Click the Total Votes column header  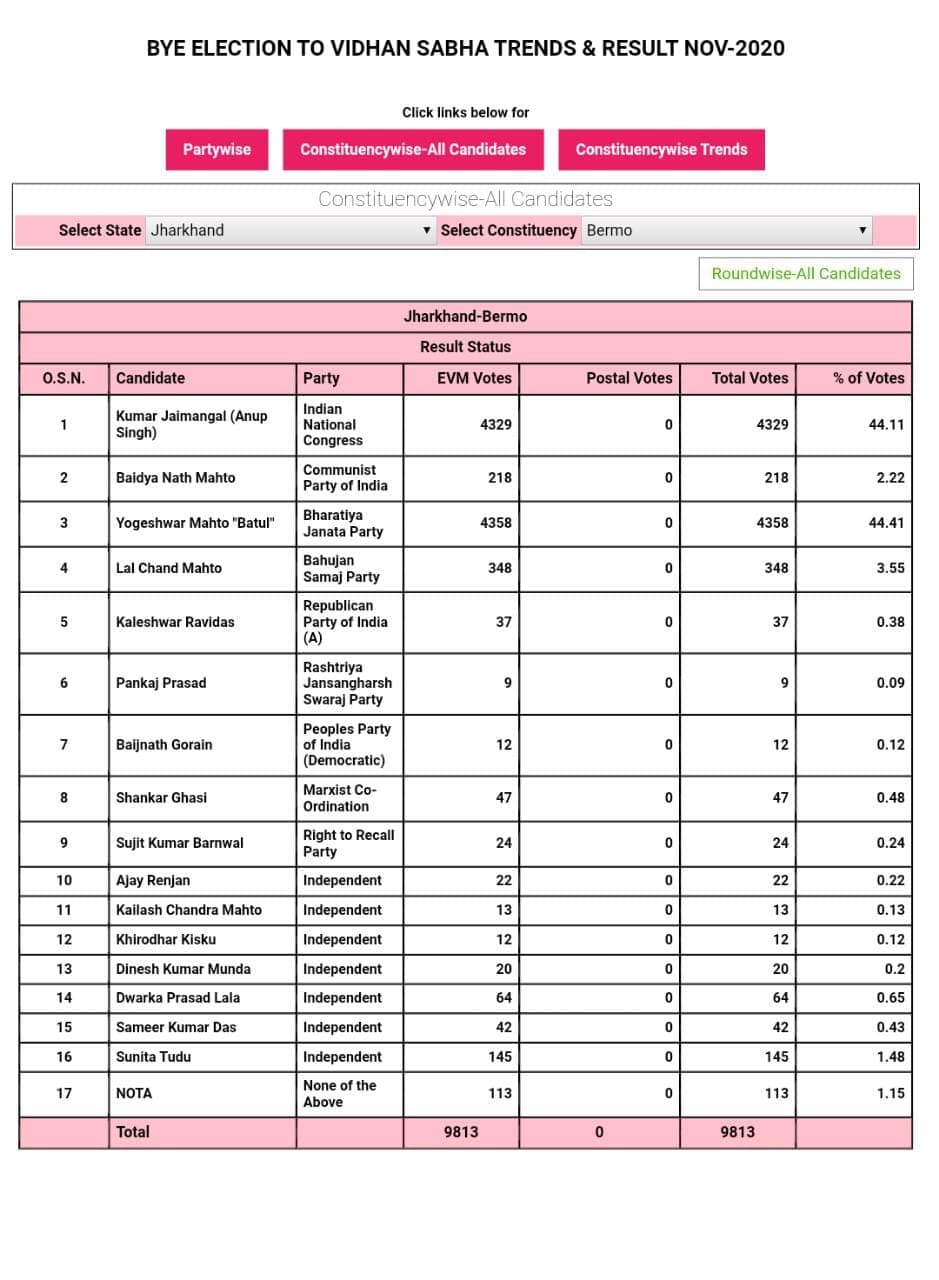point(749,378)
